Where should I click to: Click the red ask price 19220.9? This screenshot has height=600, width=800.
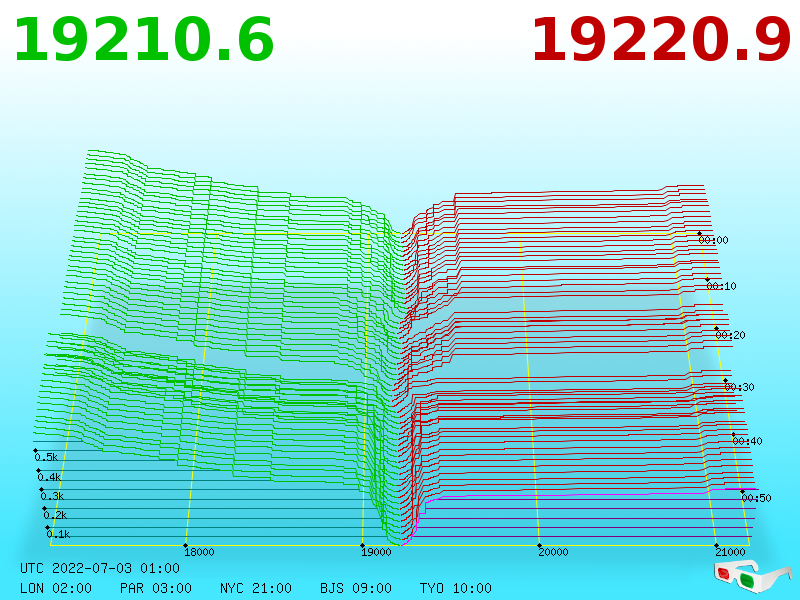(661, 40)
